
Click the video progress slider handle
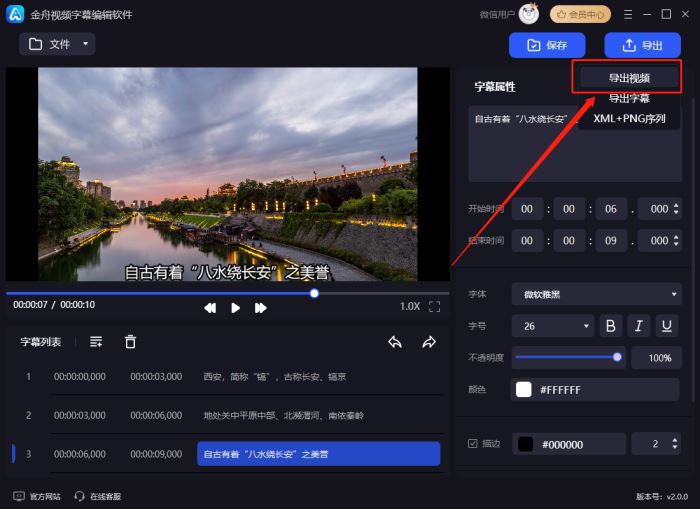[x=314, y=293]
